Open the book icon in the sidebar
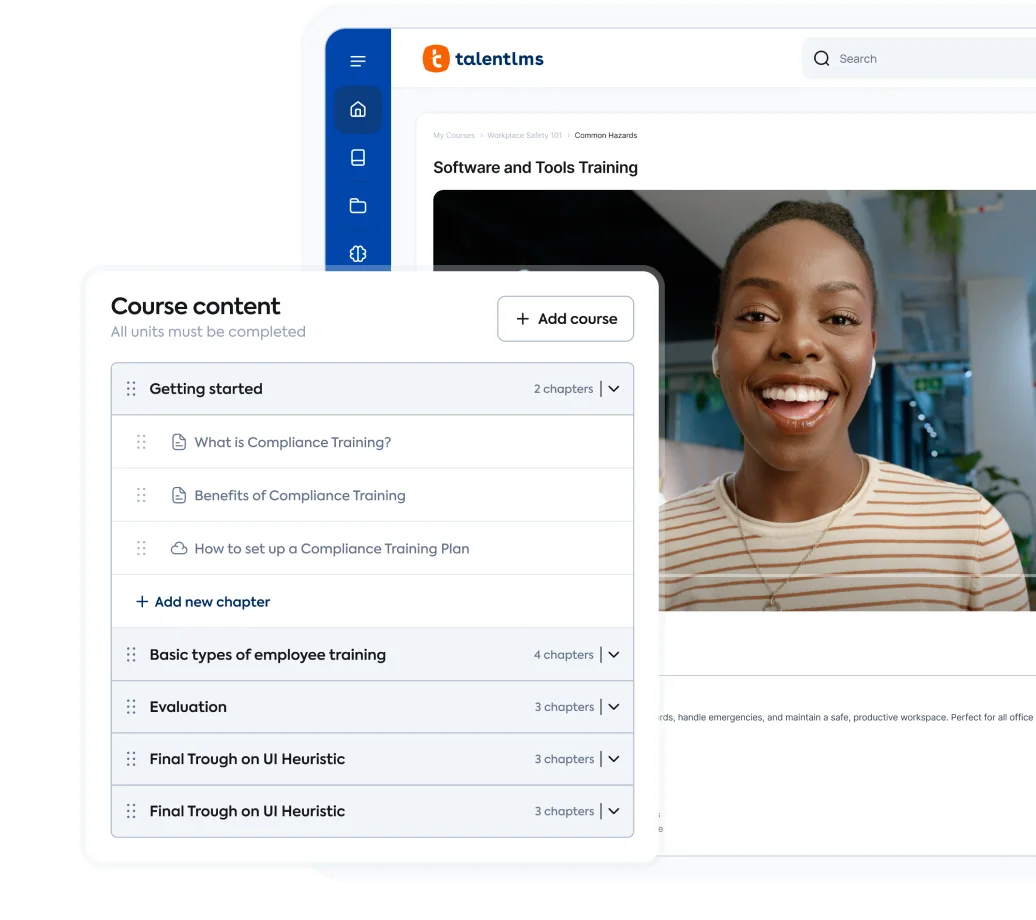This screenshot has height=920, width=1036. tap(358, 158)
